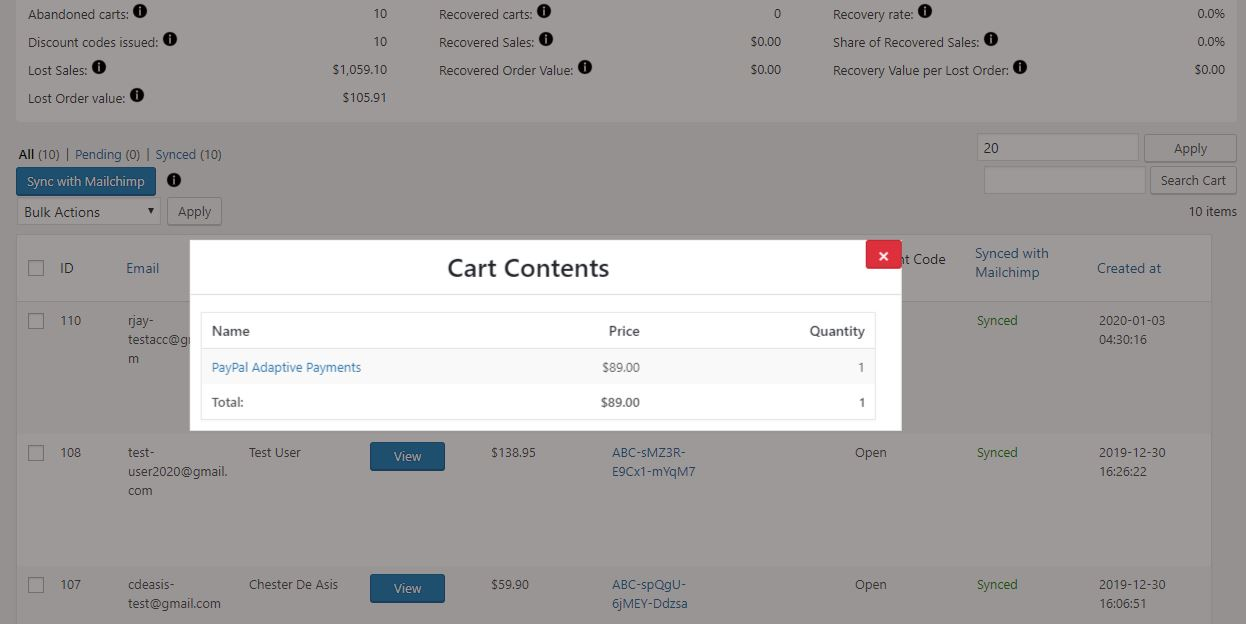This screenshot has height=624, width=1246.
Task: Click the $89.00 price in PayPal row
Action: (621, 367)
